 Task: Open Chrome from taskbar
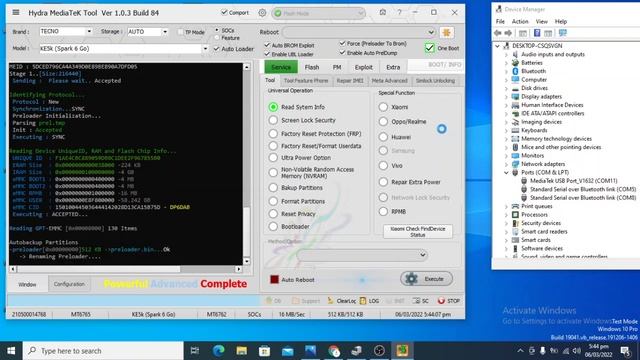click(333, 351)
